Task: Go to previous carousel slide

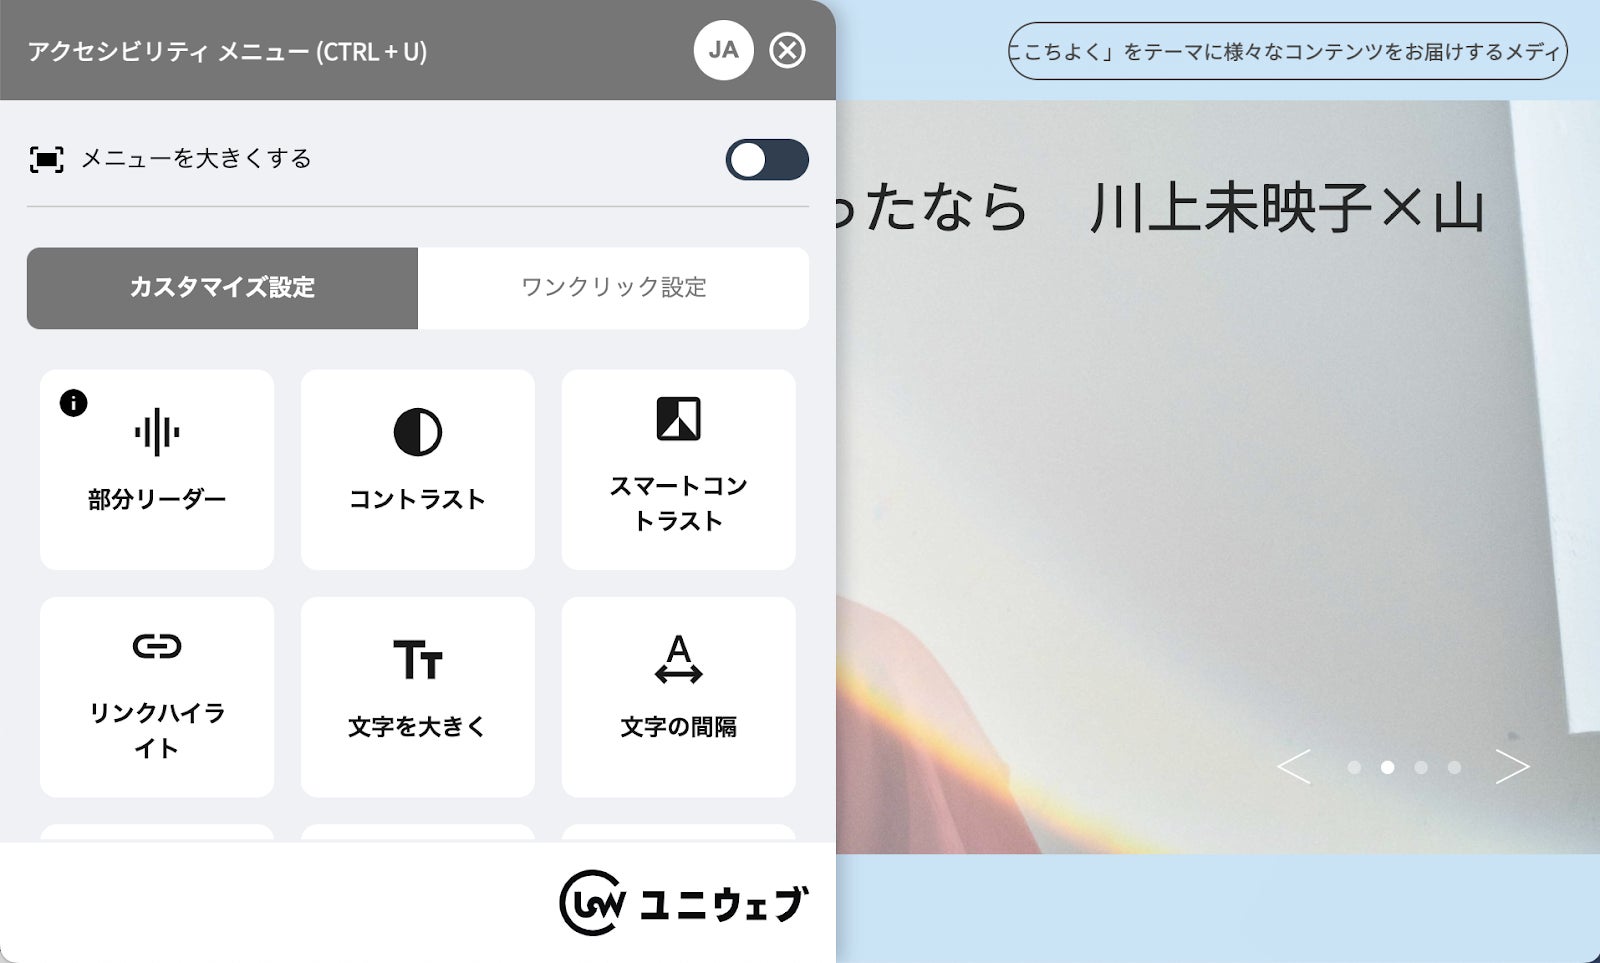Action: point(1294,767)
